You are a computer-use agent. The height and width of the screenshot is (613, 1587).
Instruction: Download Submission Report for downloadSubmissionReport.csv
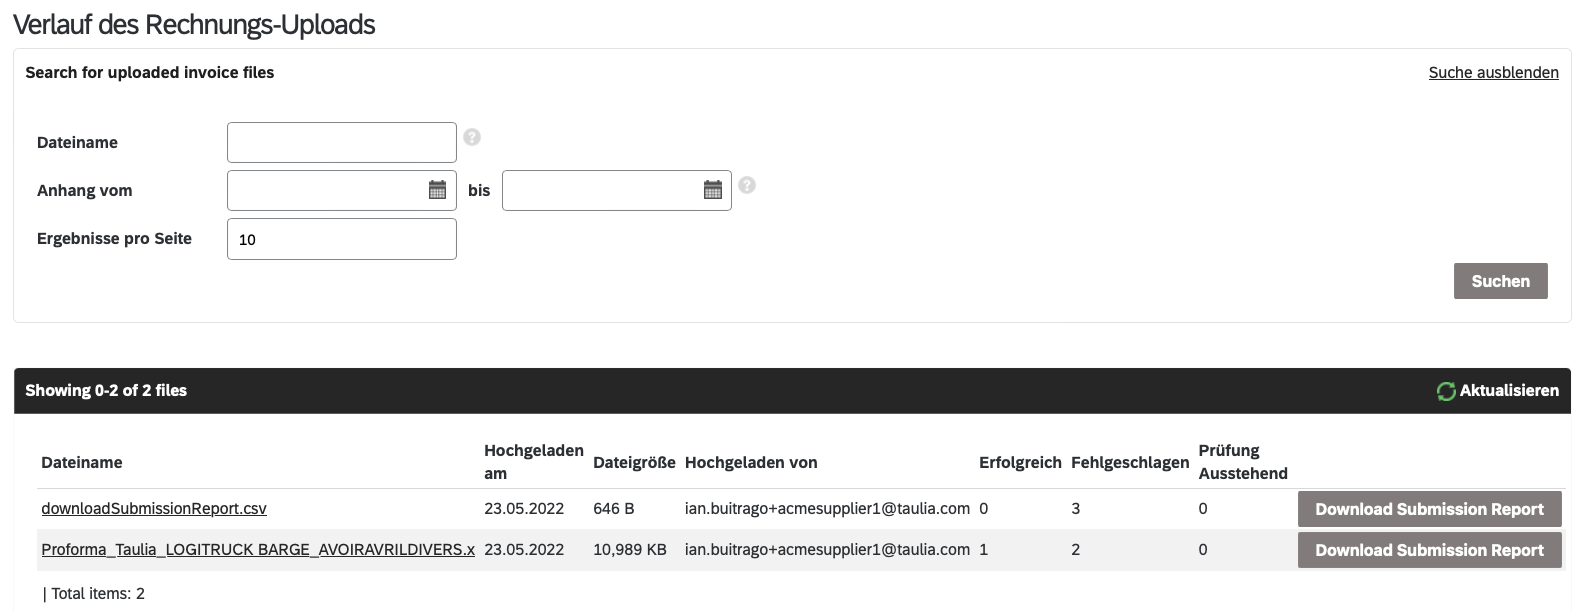click(x=1429, y=509)
